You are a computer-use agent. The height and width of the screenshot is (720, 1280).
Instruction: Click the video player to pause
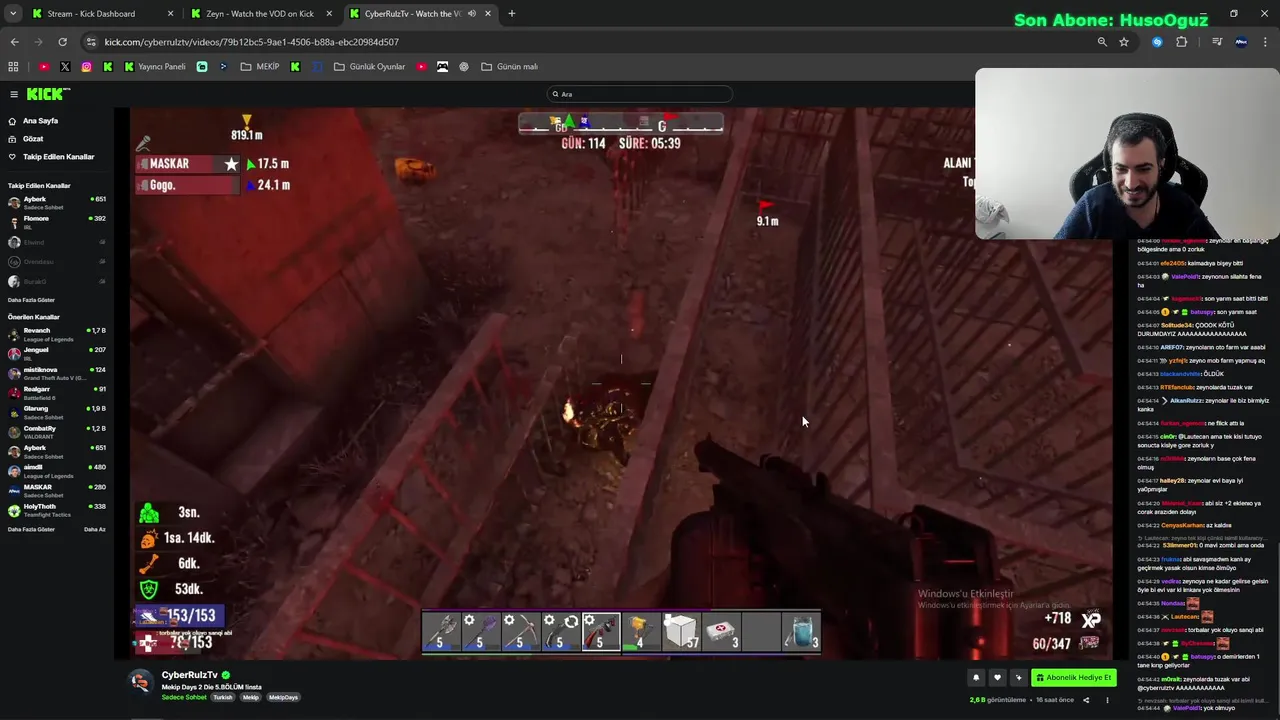620,383
